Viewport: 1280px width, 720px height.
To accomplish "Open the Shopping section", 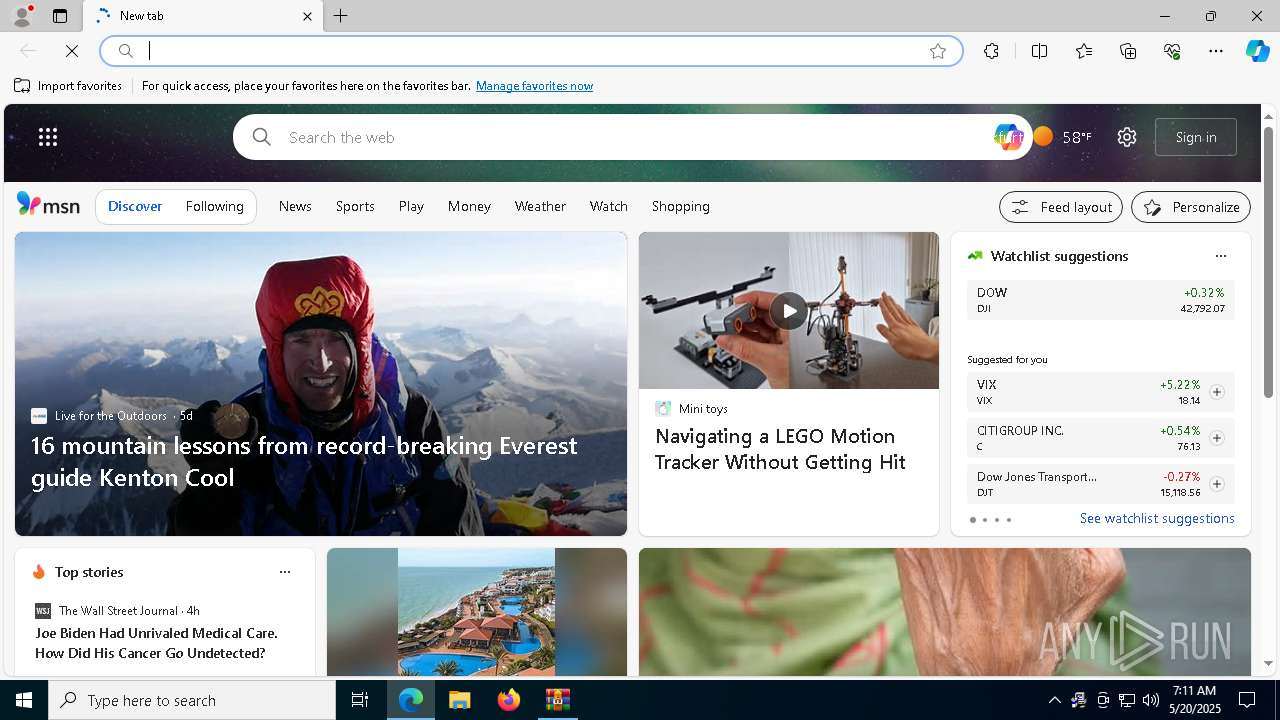I will [681, 206].
